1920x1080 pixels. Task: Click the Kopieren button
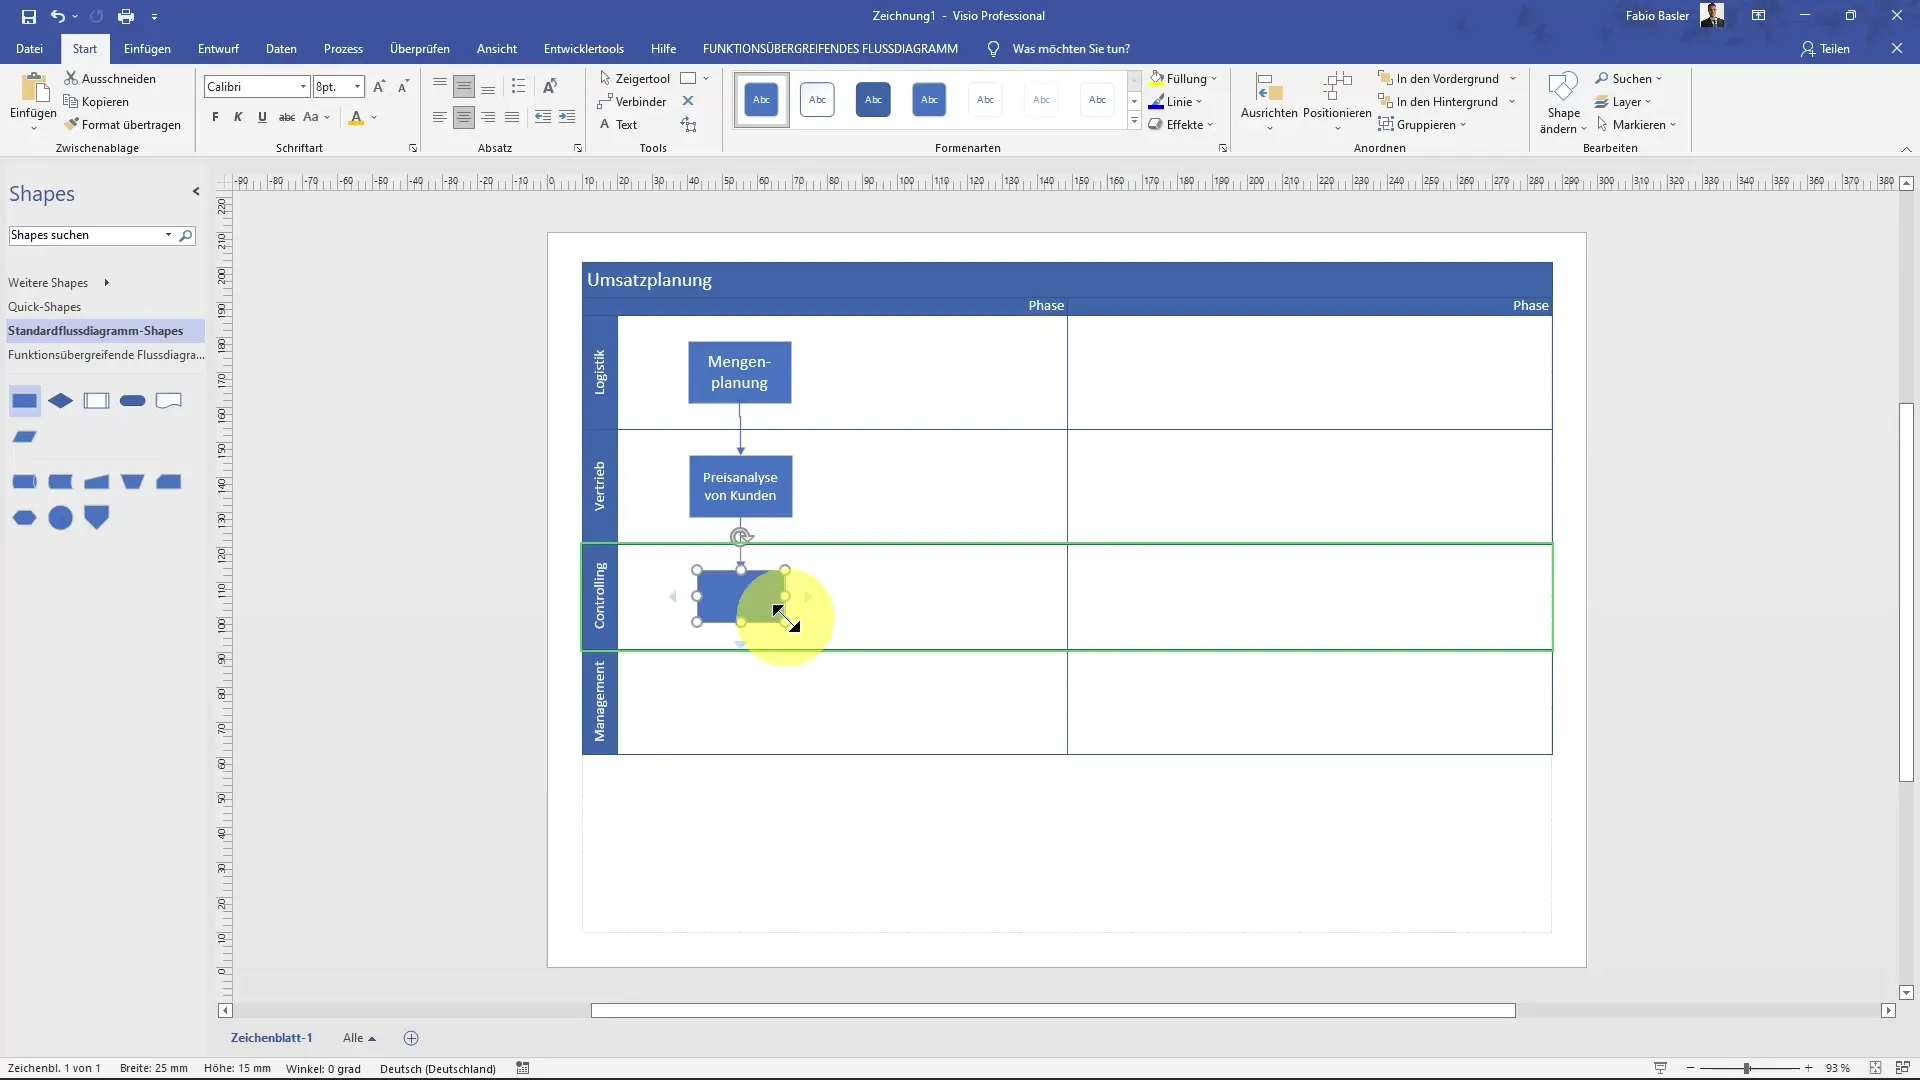[96, 101]
